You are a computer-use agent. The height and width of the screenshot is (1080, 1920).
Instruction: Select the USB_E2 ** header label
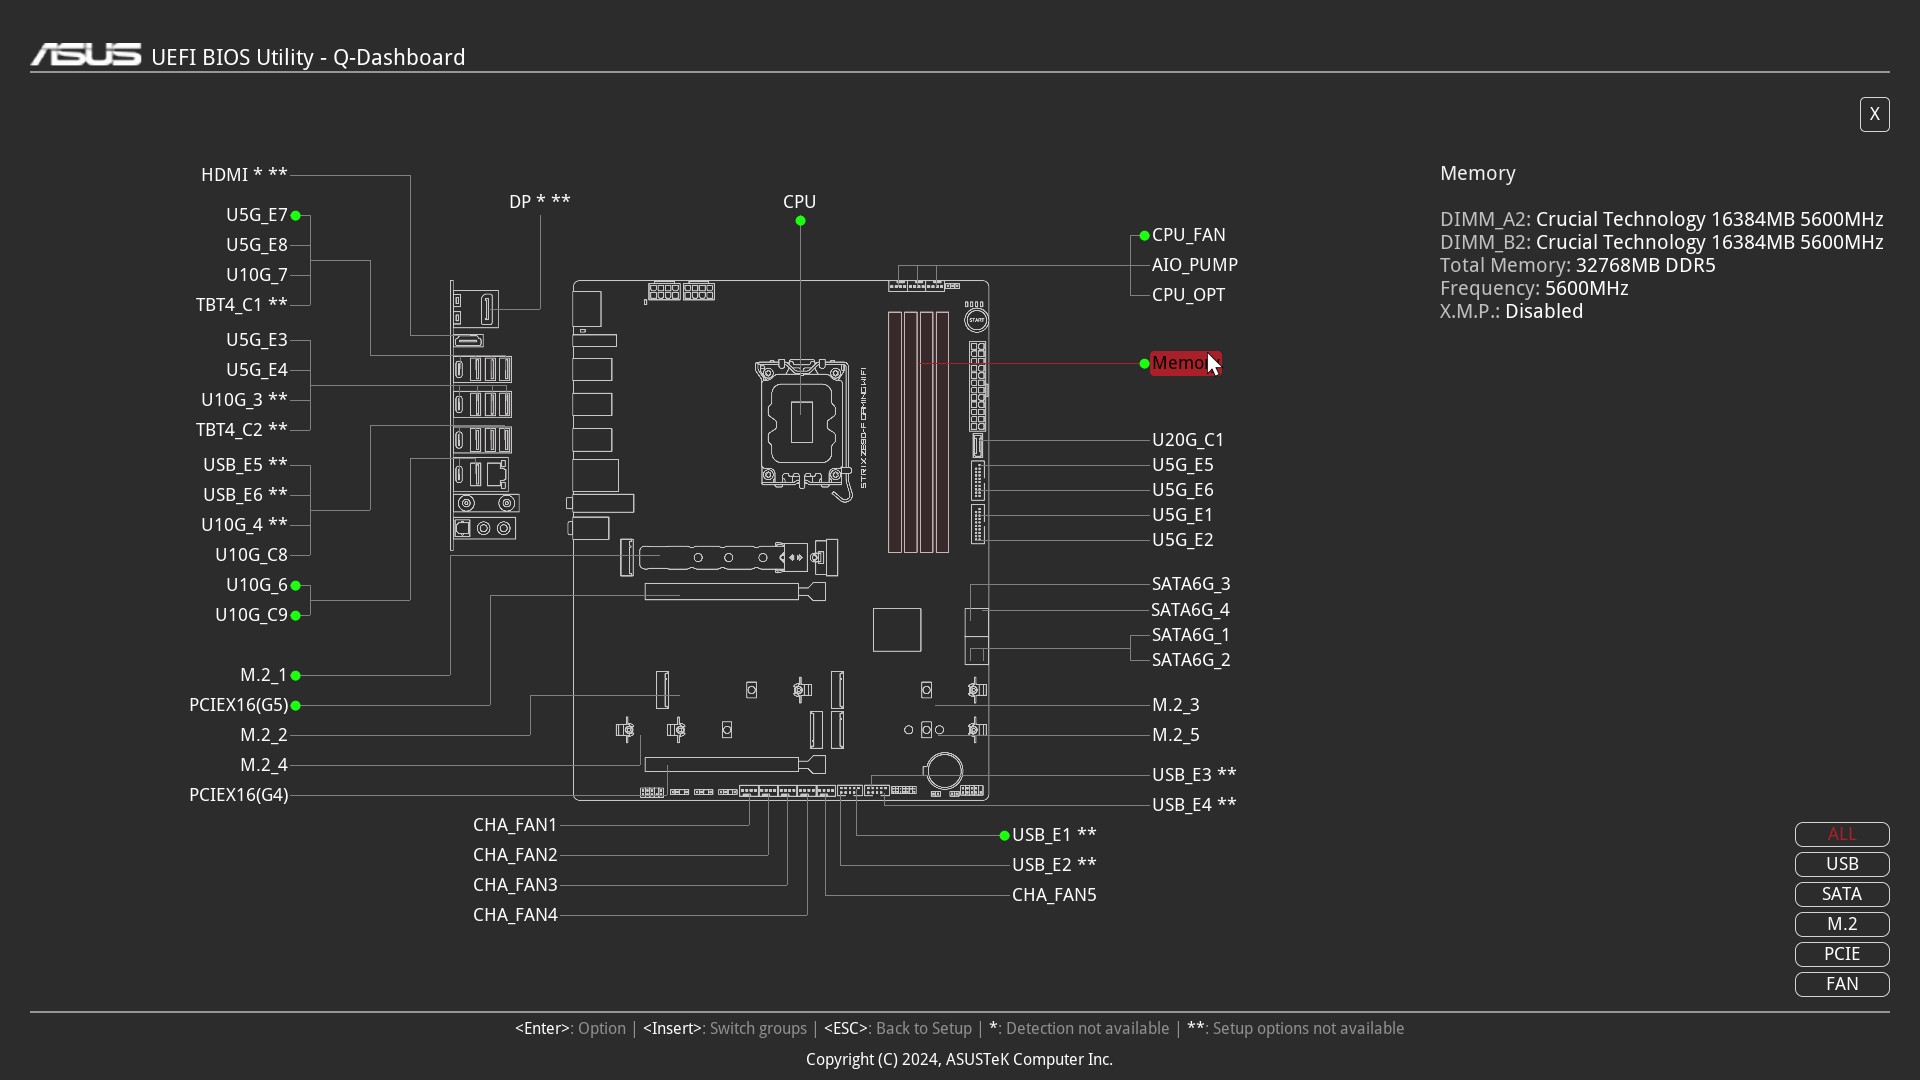pos(1054,865)
